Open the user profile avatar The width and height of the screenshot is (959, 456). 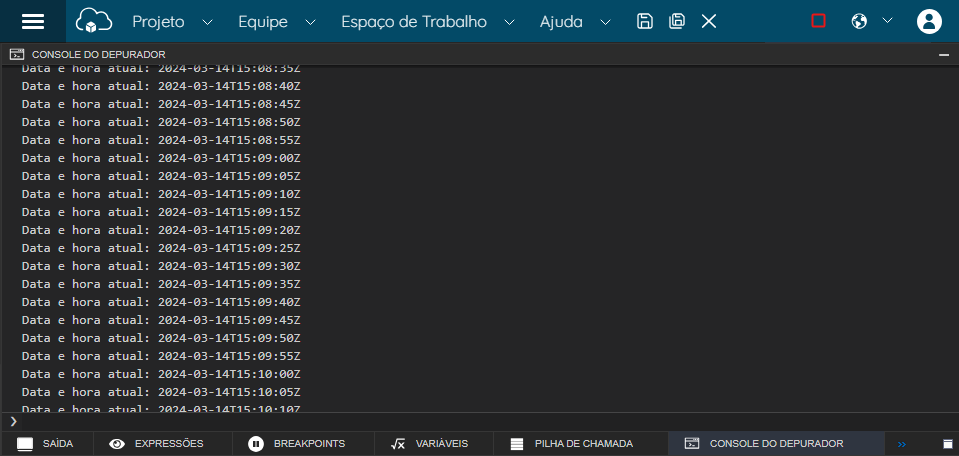tap(929, 21)
